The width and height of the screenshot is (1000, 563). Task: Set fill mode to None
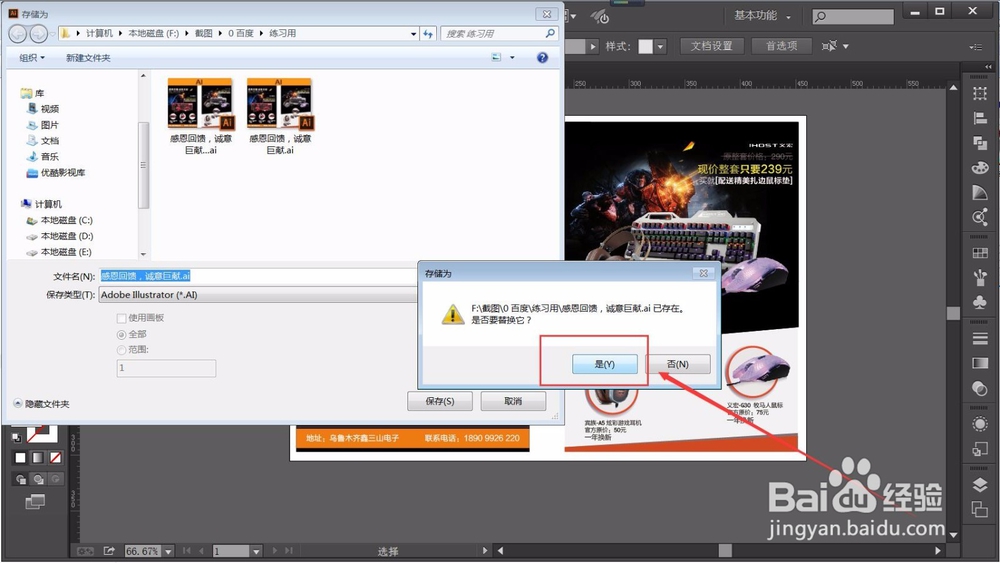(55, 458)
